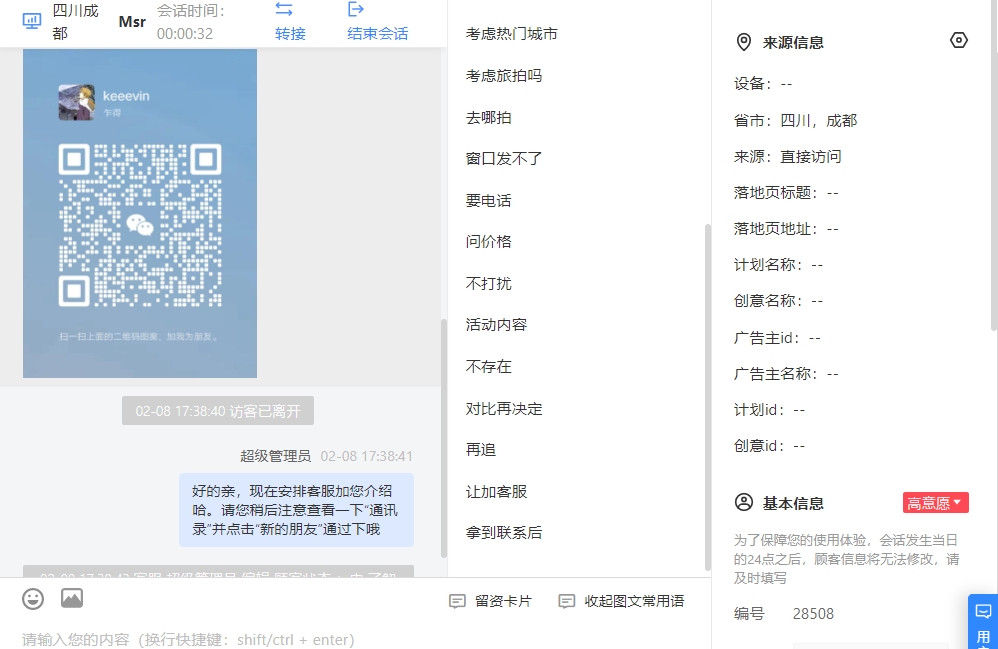
Task: Select the quick phrase 活动内容
Action: tap(496, 324)
